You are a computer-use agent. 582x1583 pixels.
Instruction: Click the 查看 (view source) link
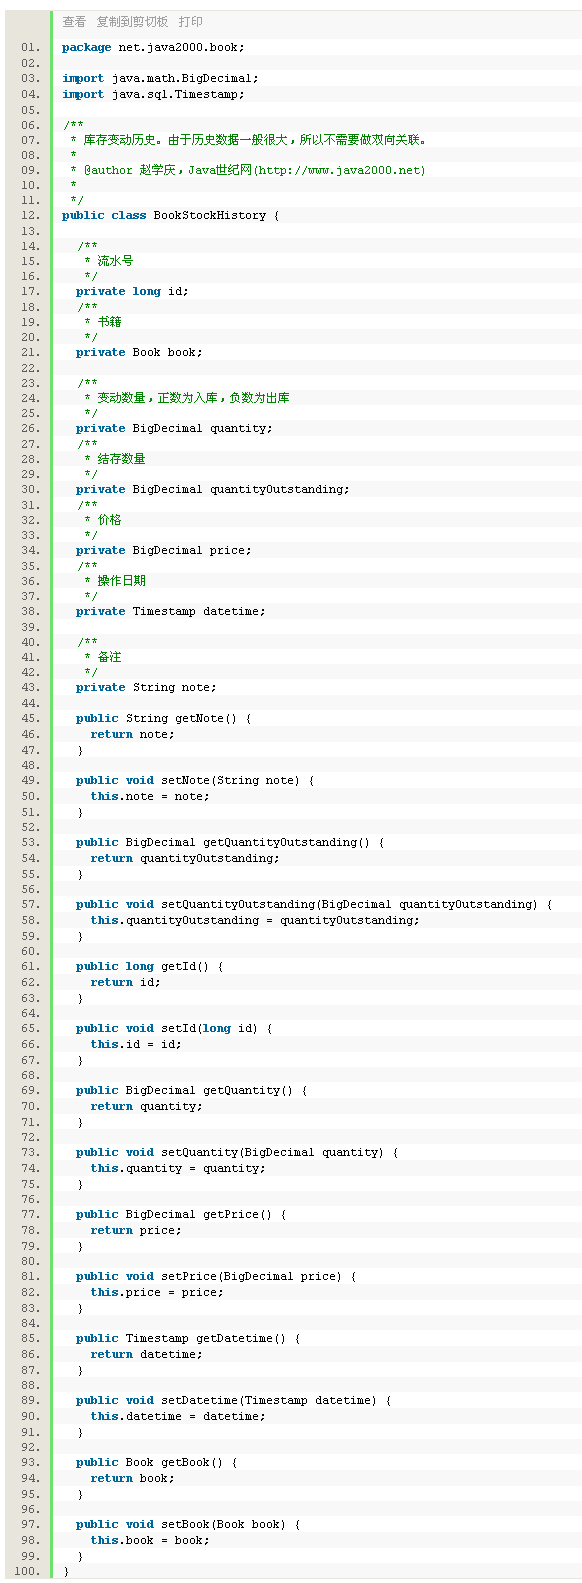[x=74, y=22]
